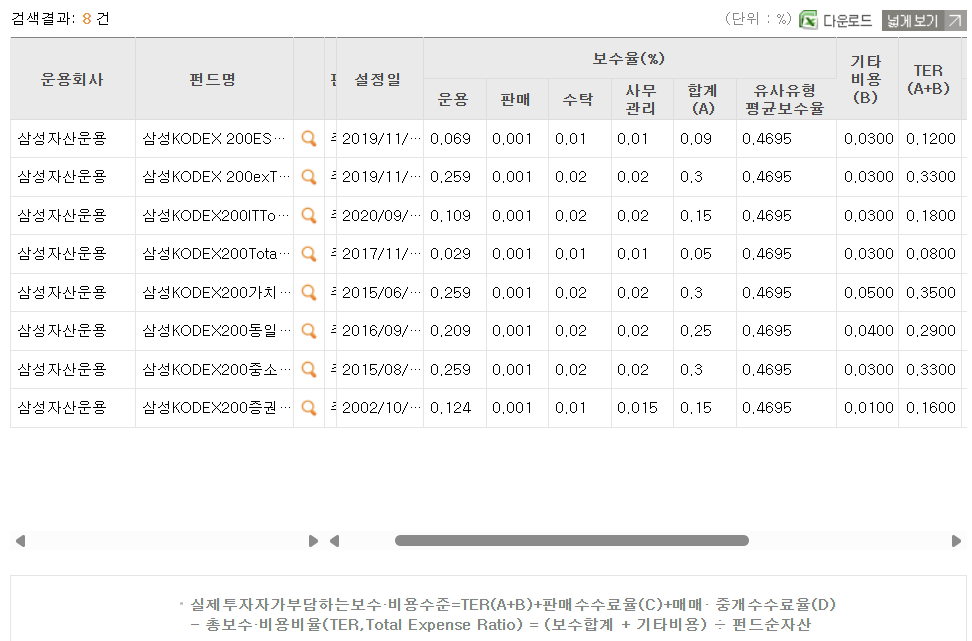Click the TER(A+B) column header
The image size is (972, 641).
click(929, 79)
